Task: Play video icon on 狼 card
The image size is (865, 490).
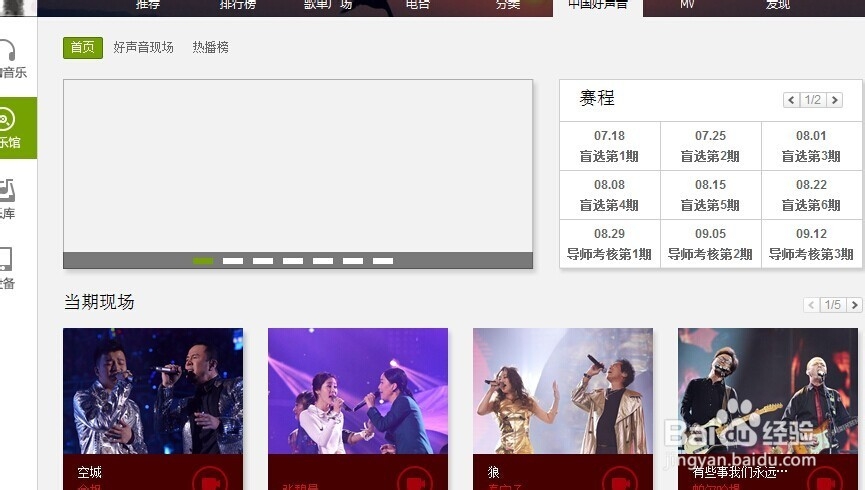Action: click(x=620, y=480)
